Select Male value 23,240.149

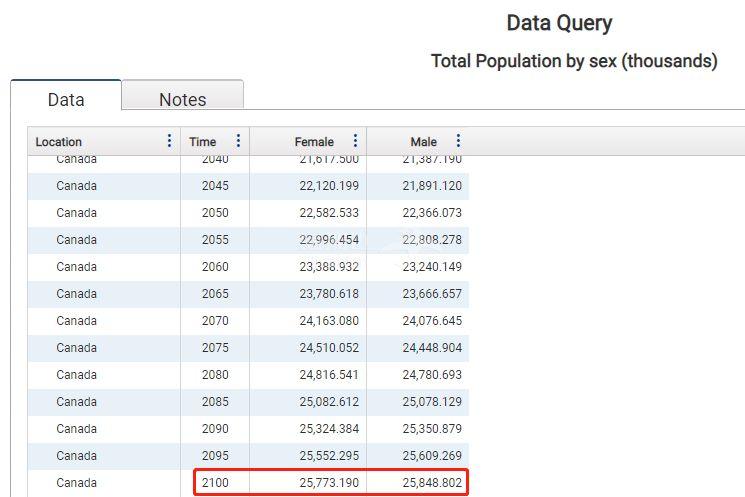(432, 267)
